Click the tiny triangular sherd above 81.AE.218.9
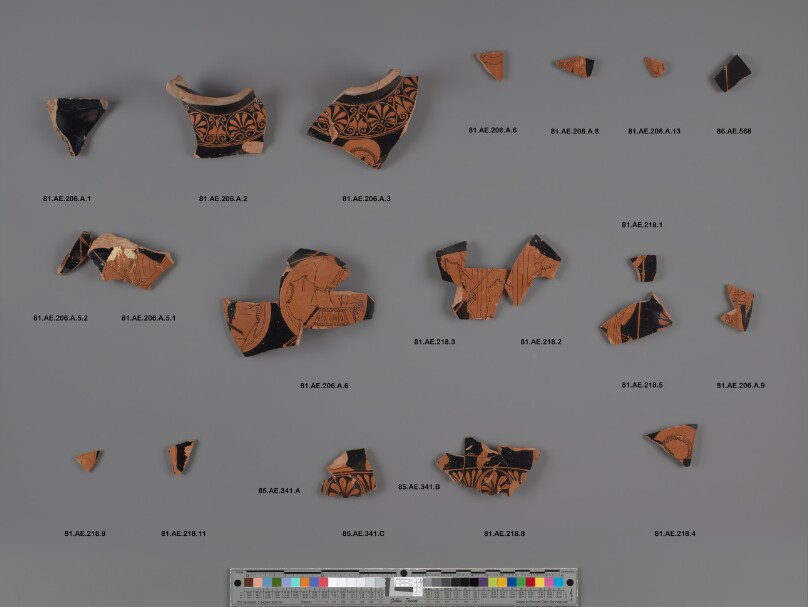 [89, 461]
